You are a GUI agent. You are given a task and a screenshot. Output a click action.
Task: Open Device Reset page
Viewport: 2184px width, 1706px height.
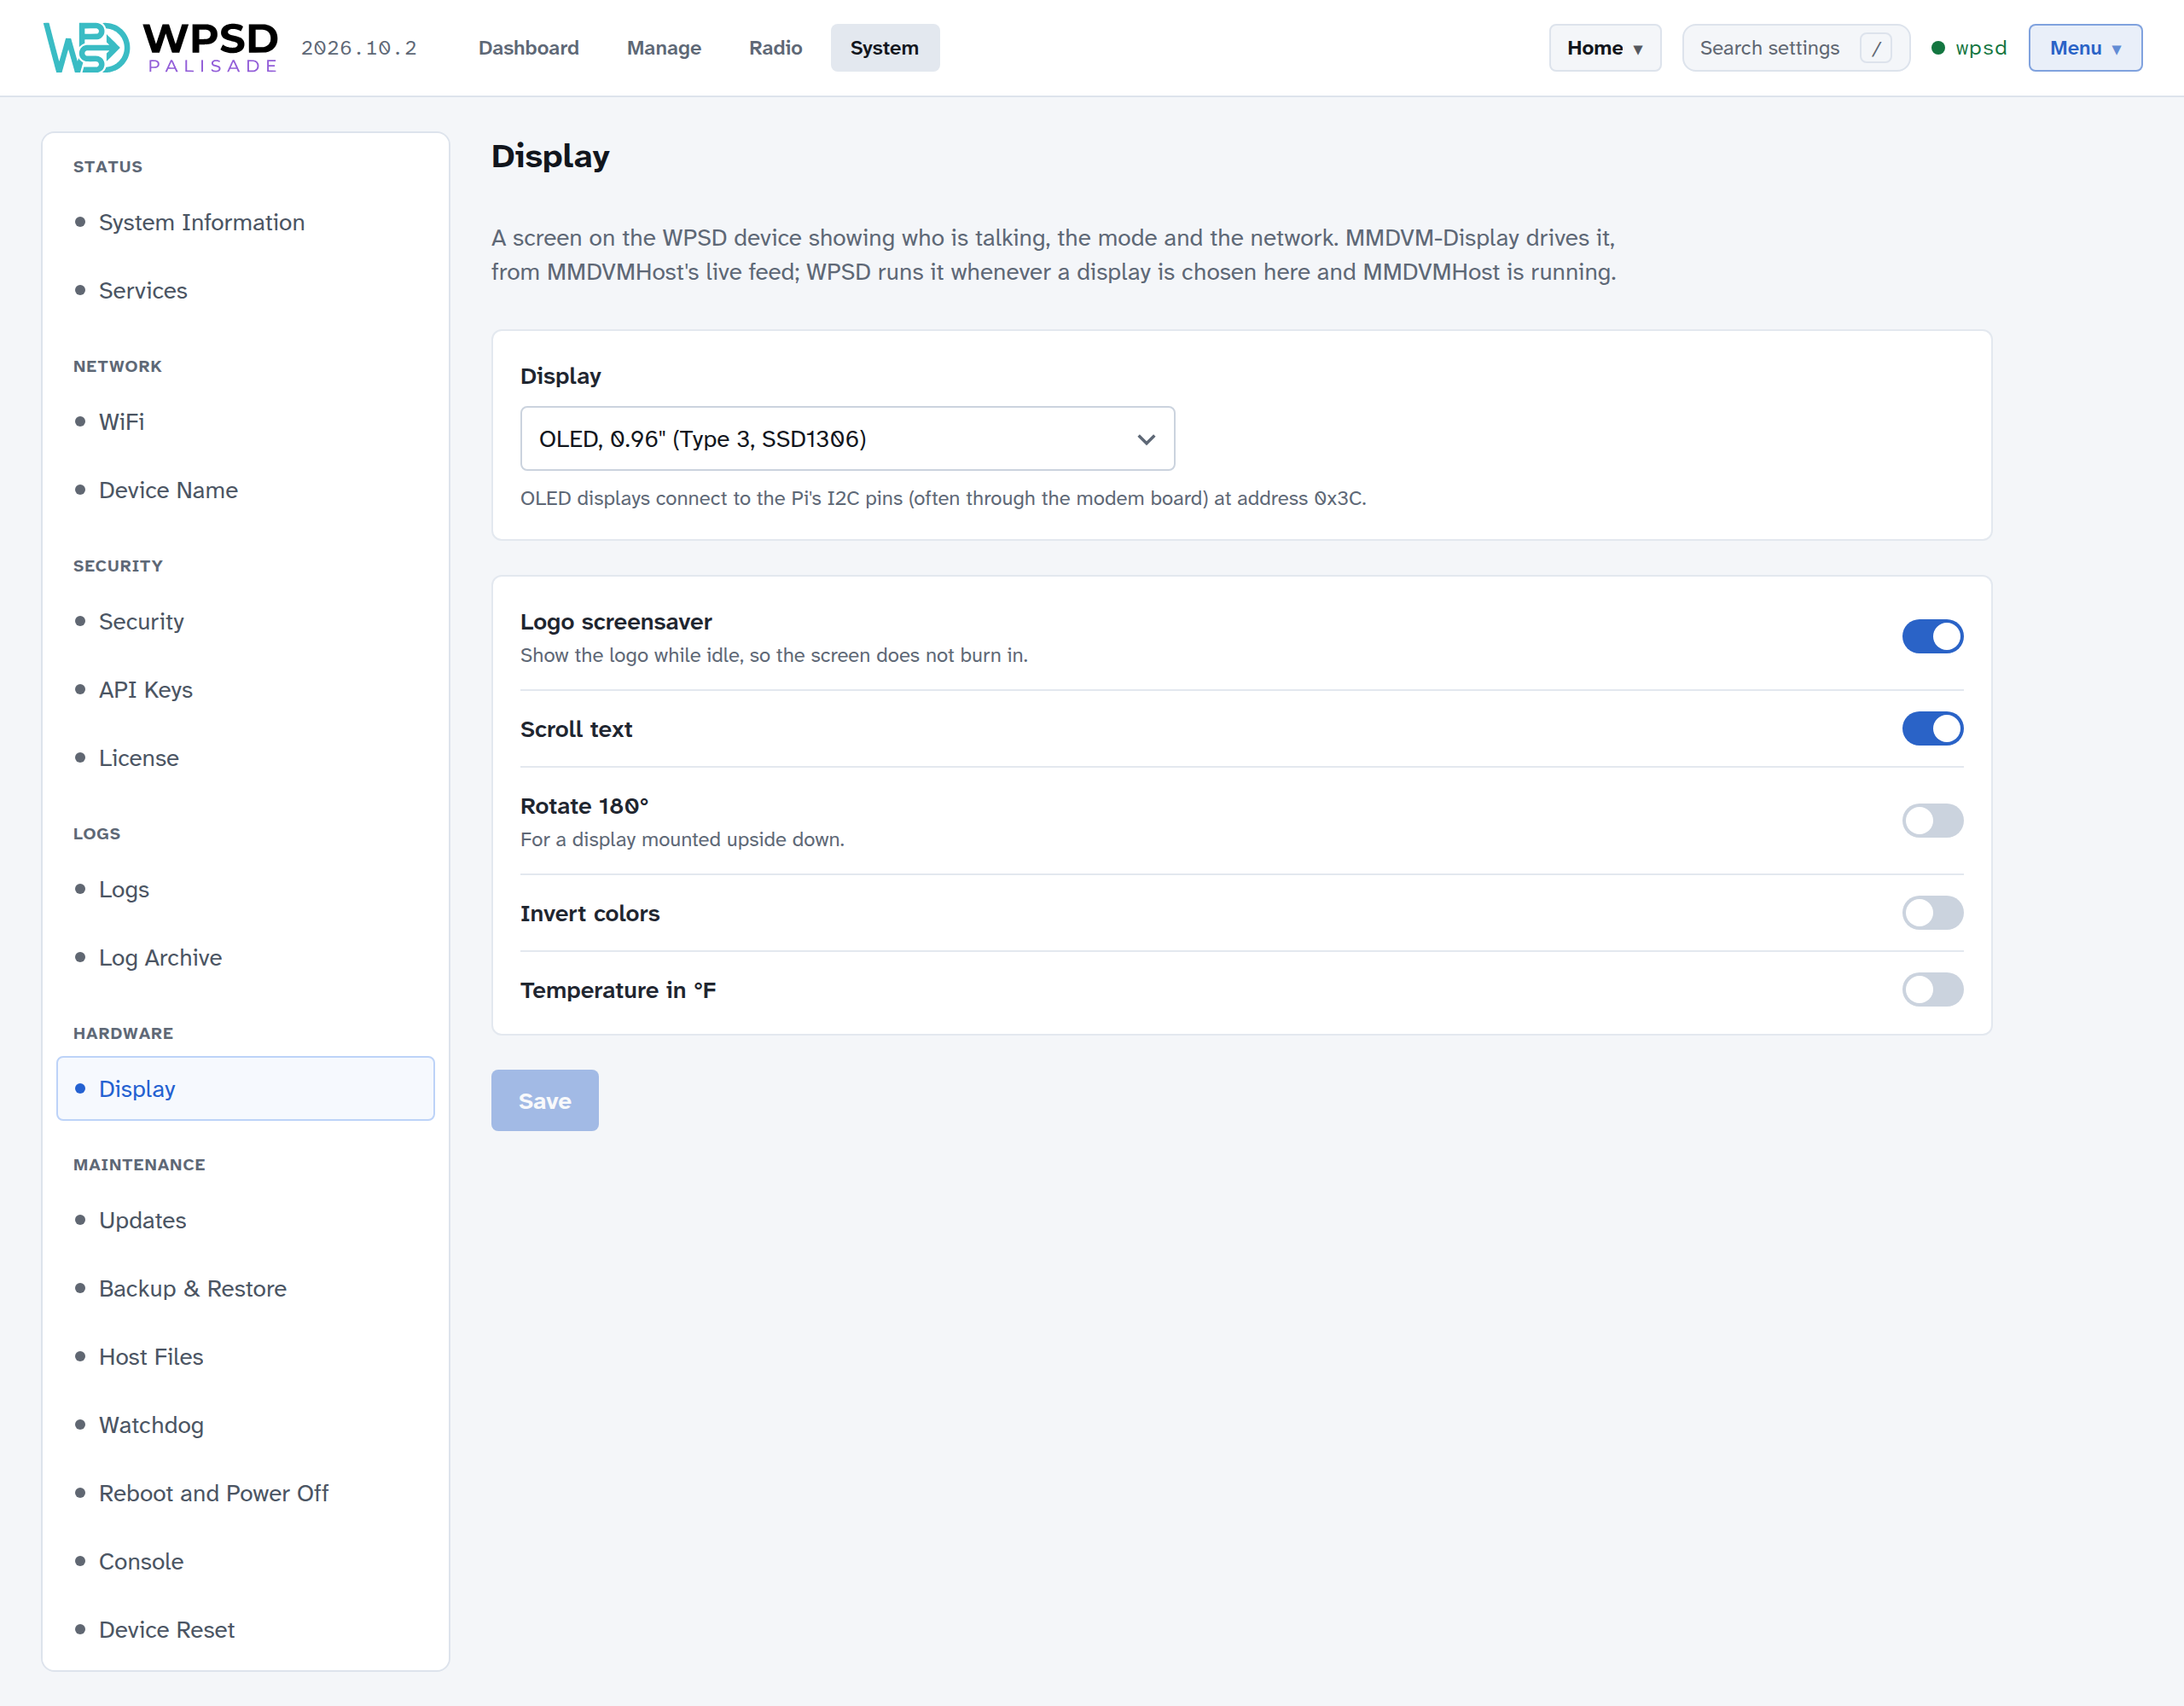coord(245,1630)
